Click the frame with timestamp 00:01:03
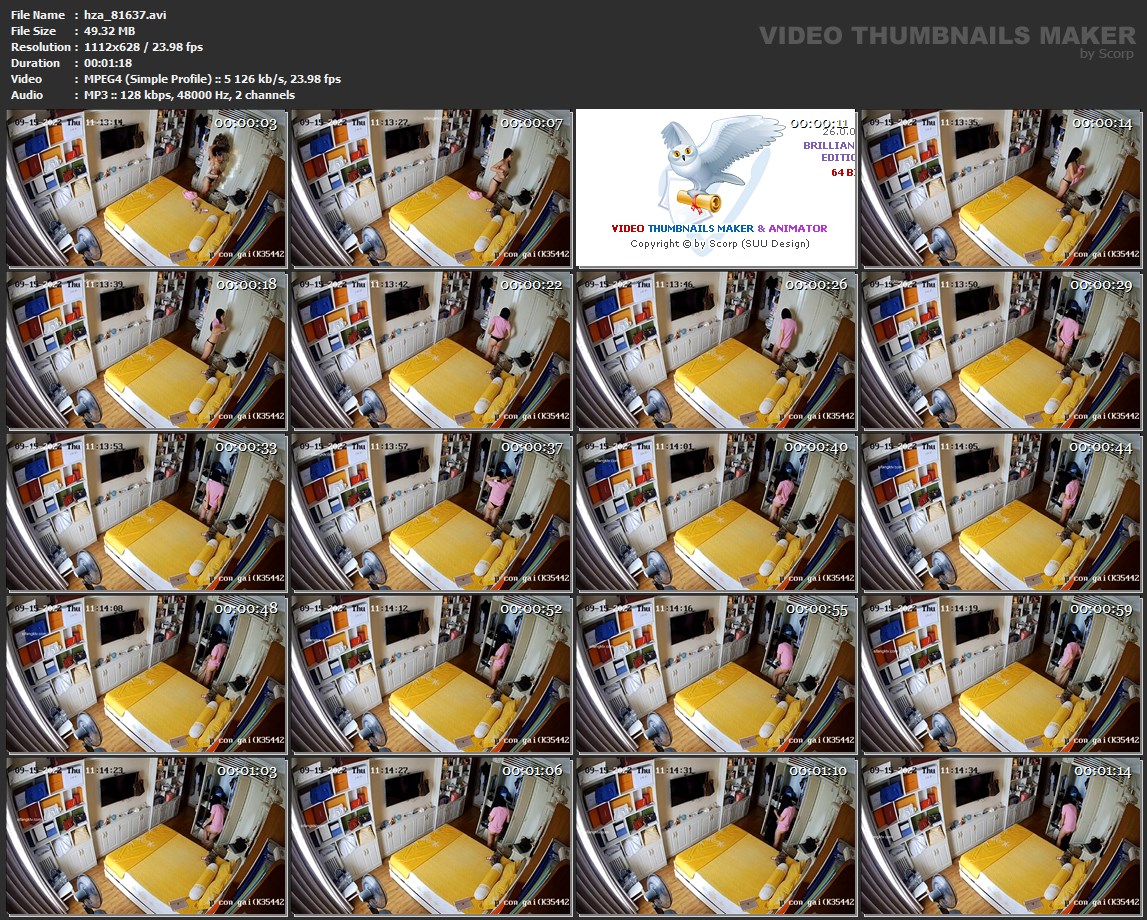The width and height of the screenshot is (1147, 920). click(146, 836)
